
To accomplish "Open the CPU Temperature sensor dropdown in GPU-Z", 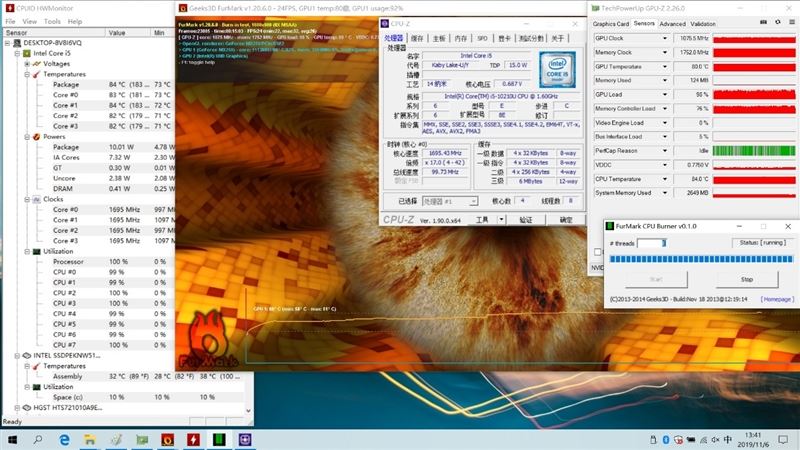I will (x=664, y=179).
